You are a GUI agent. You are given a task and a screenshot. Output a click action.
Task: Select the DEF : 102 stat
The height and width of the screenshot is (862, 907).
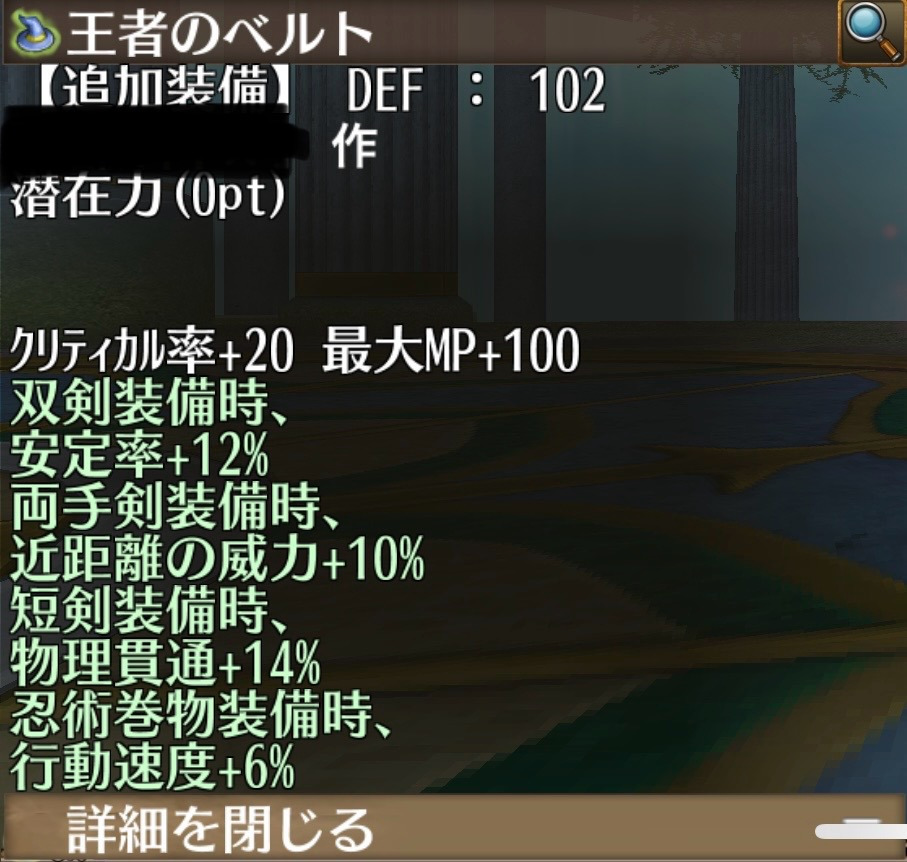click(x=477, y=89)
